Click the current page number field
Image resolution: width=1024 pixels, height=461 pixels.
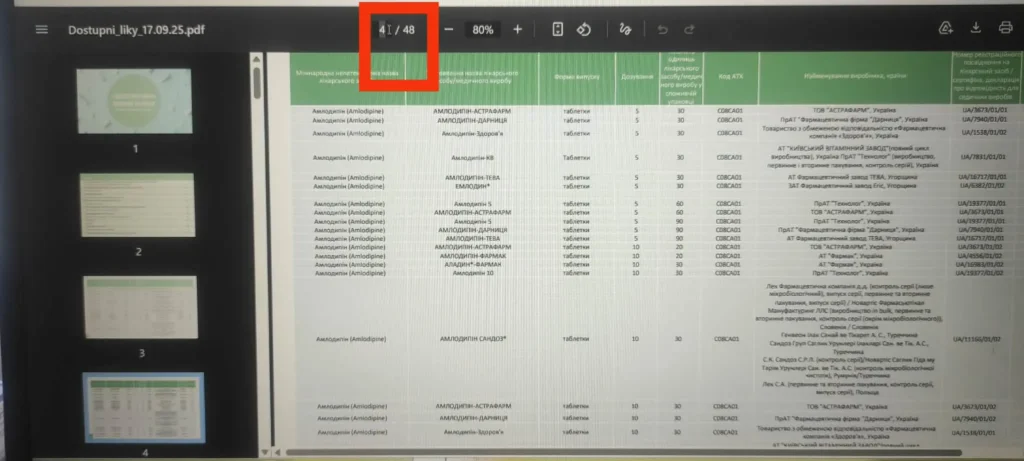click(x=383, y=29)
